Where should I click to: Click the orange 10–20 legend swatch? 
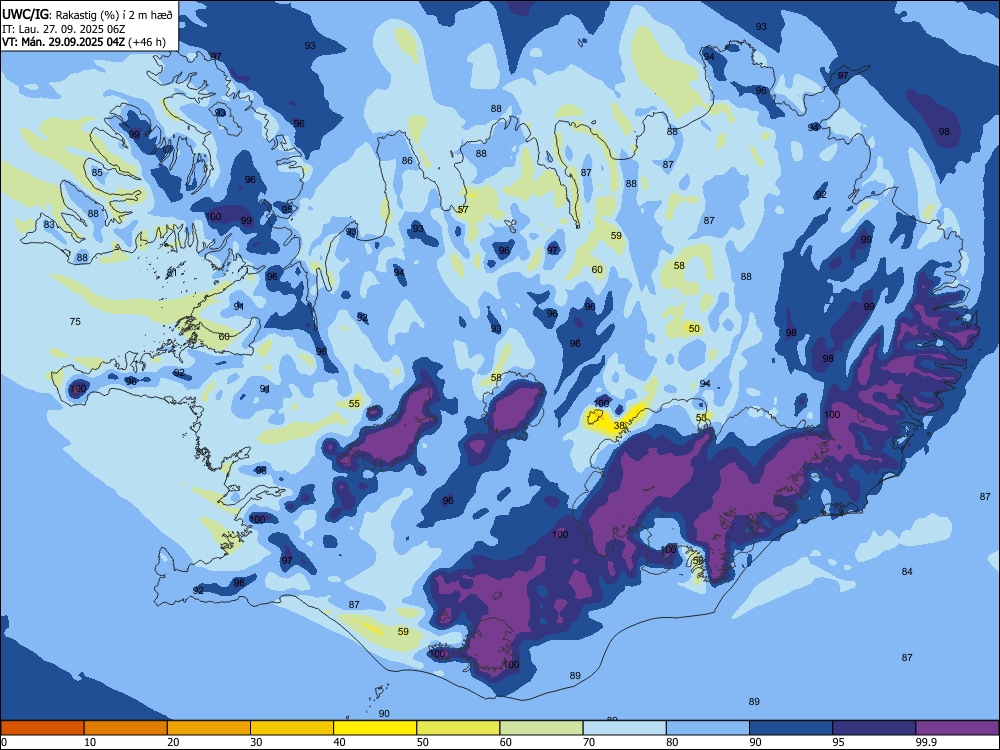[126, 728]
